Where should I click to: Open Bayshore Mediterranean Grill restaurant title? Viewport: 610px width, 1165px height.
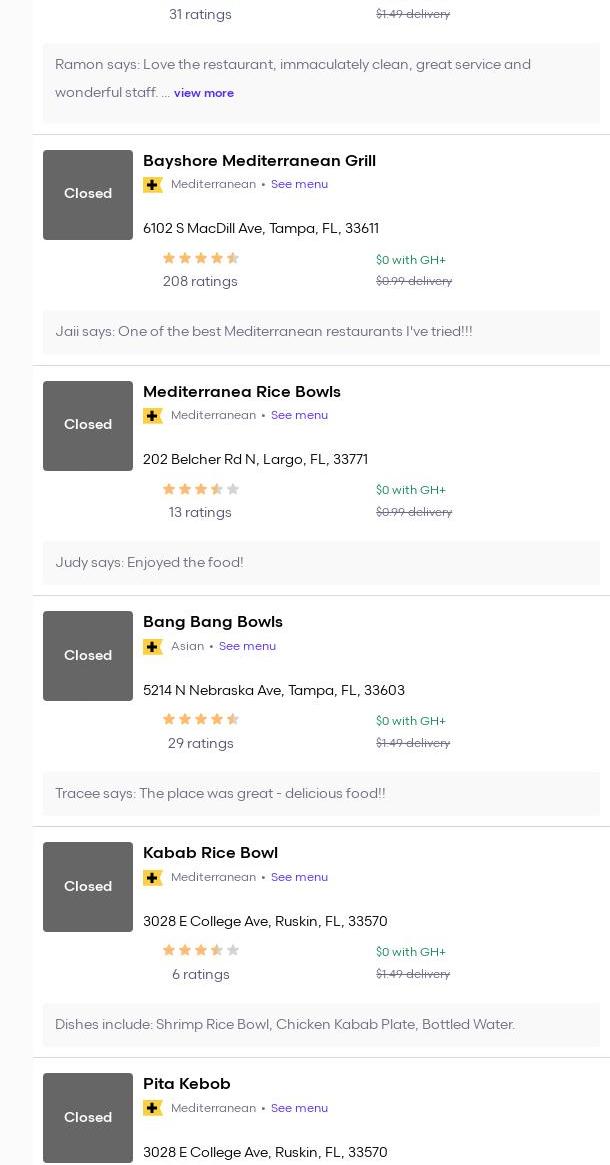pos(259,161)
